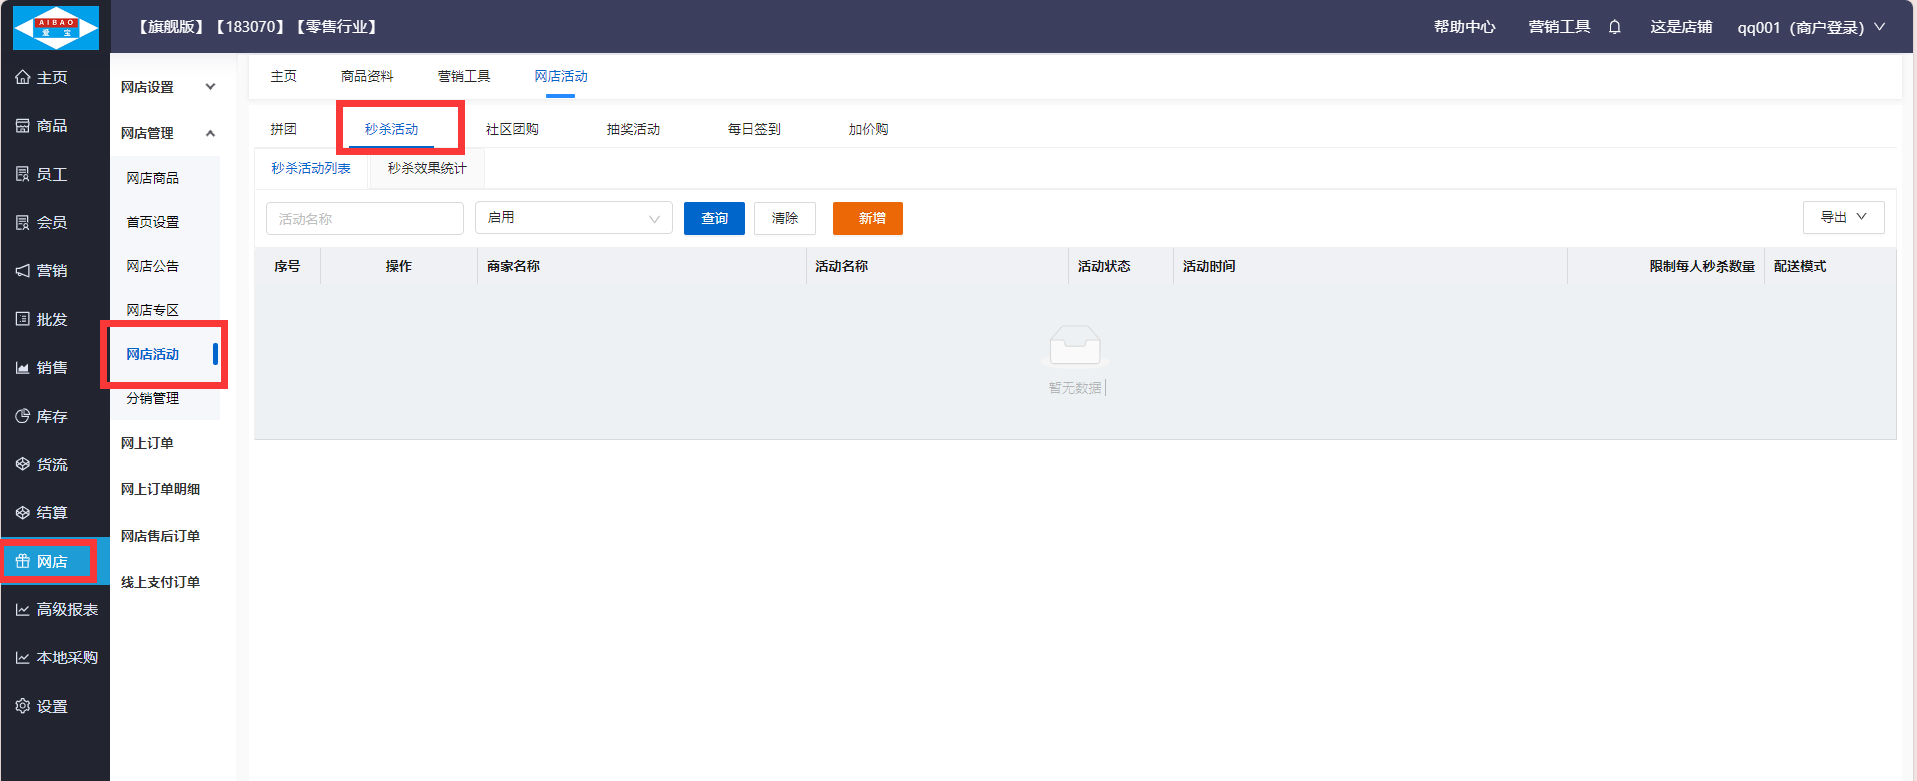Collapse the 网店管理 submenu
This screenshot has height=781, width=1917.
point(168,133)
